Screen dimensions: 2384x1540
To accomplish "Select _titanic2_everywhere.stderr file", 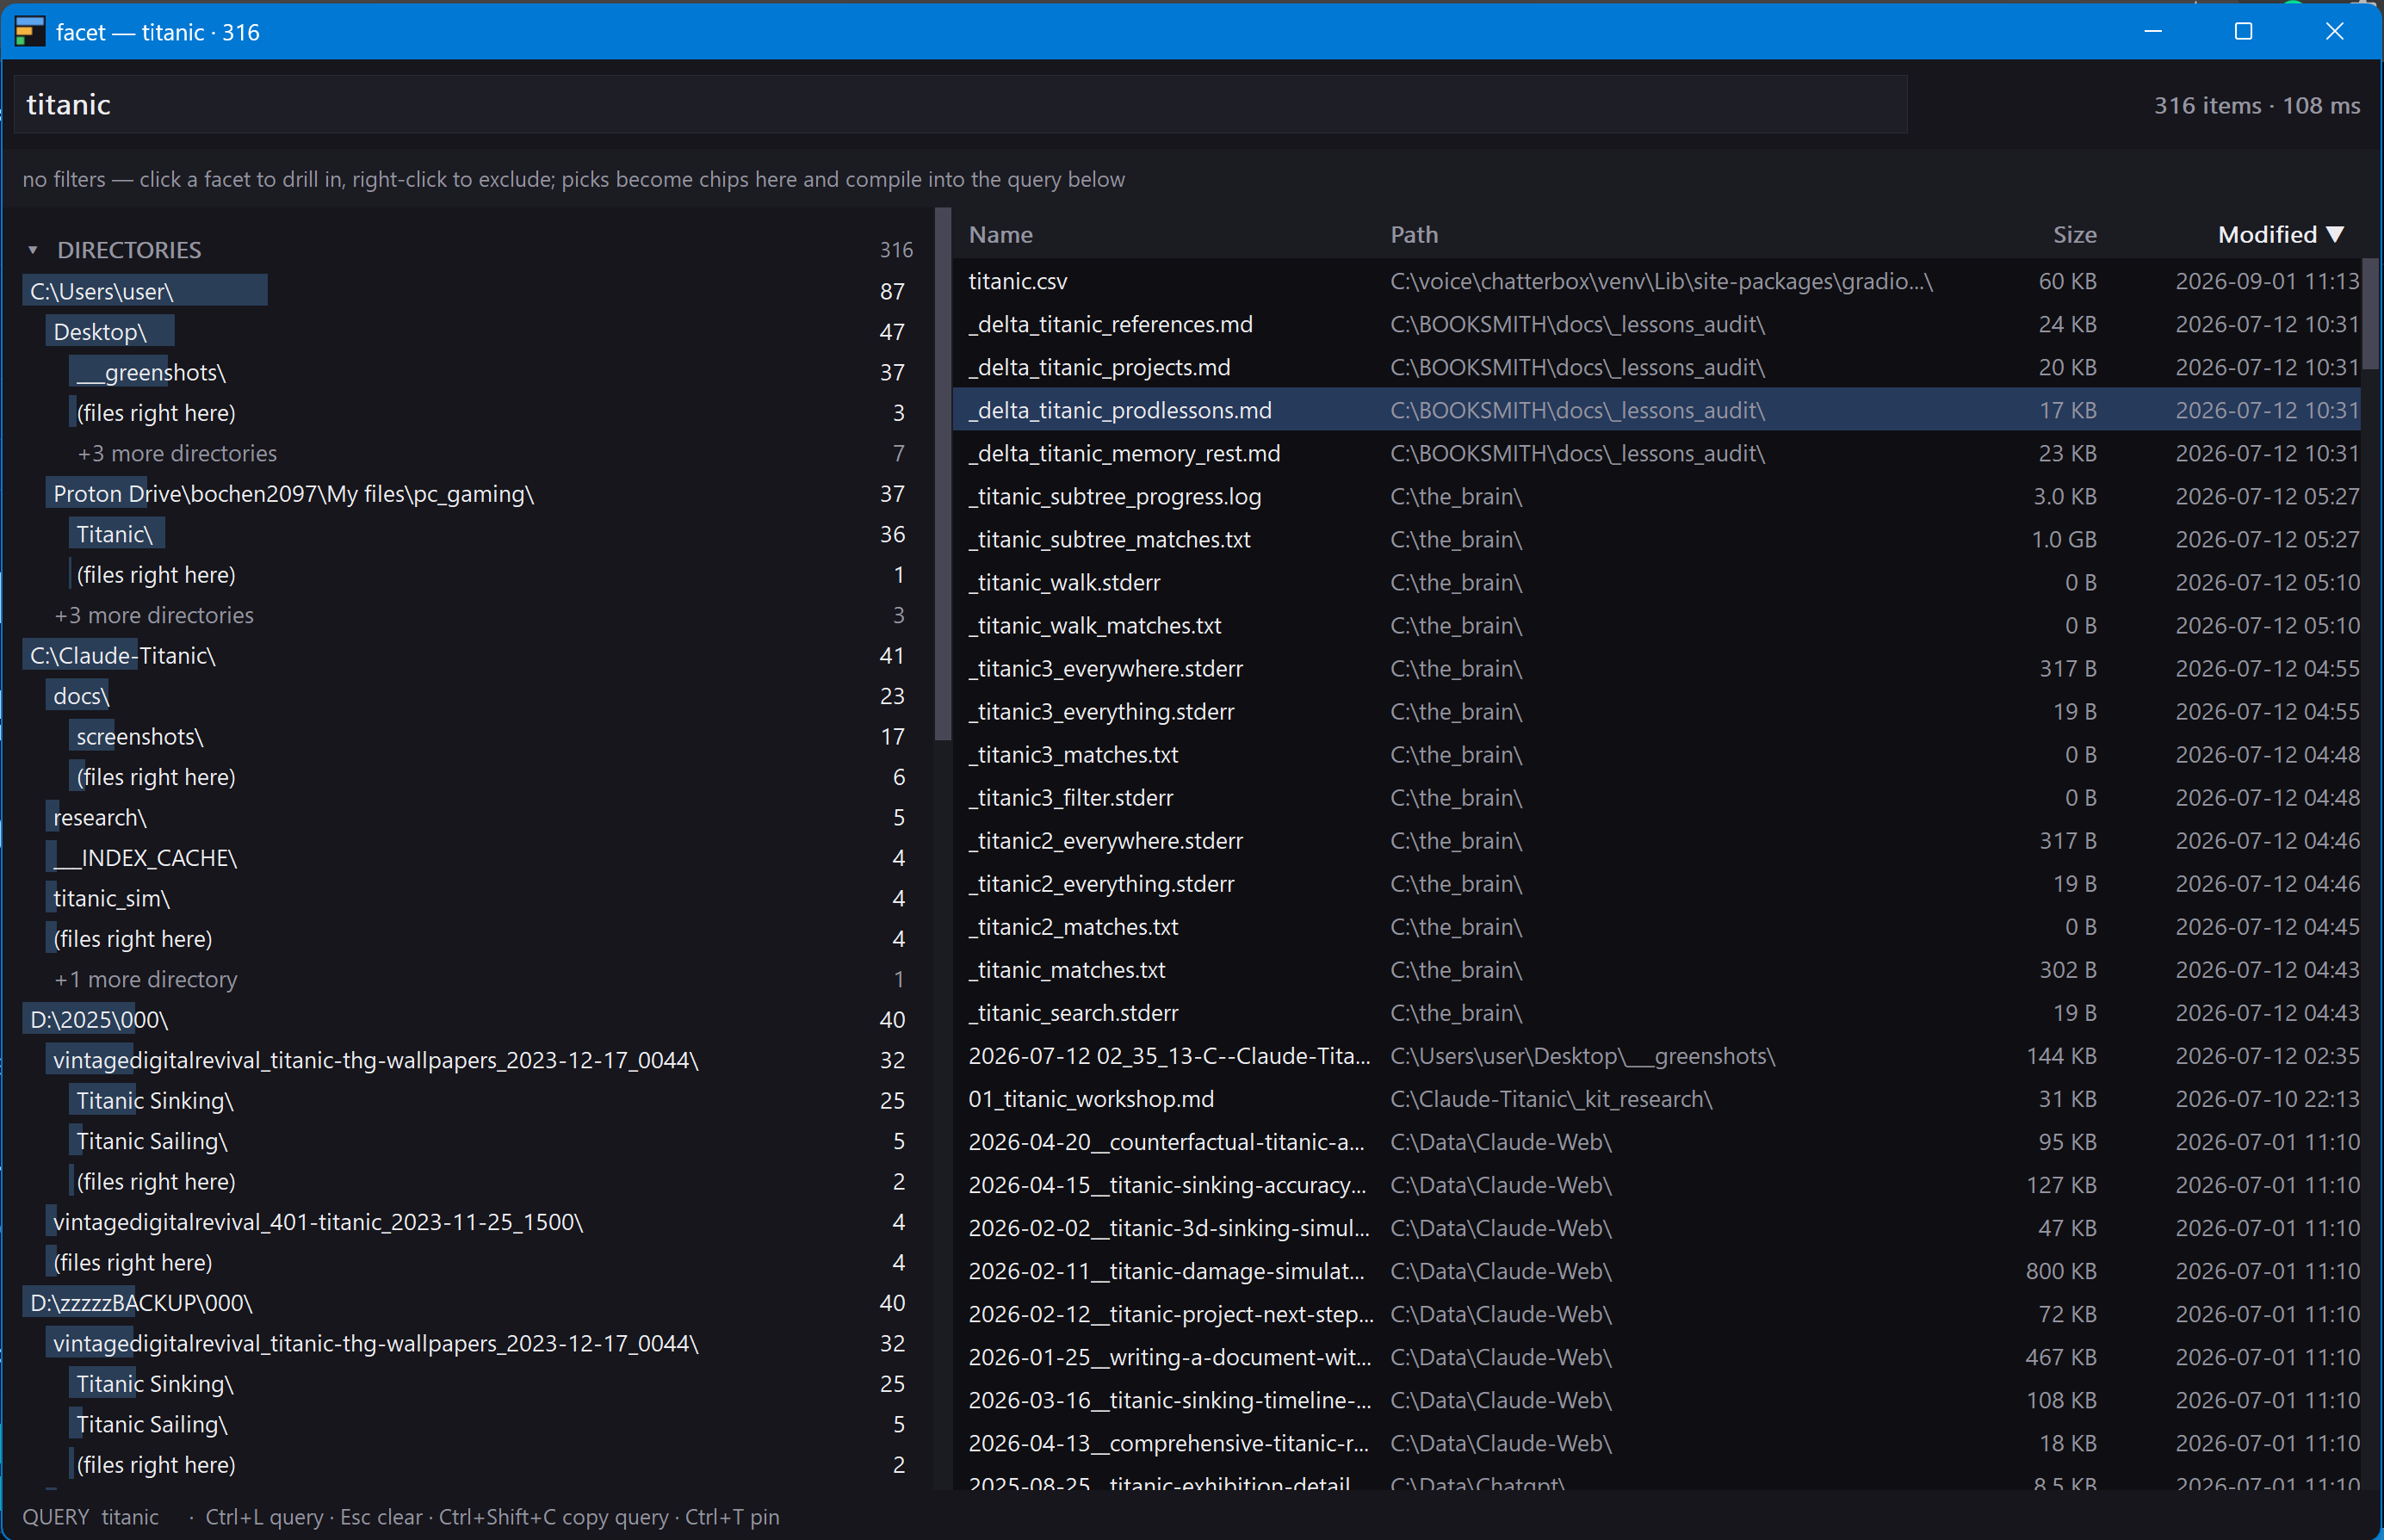I will 1657,840.
